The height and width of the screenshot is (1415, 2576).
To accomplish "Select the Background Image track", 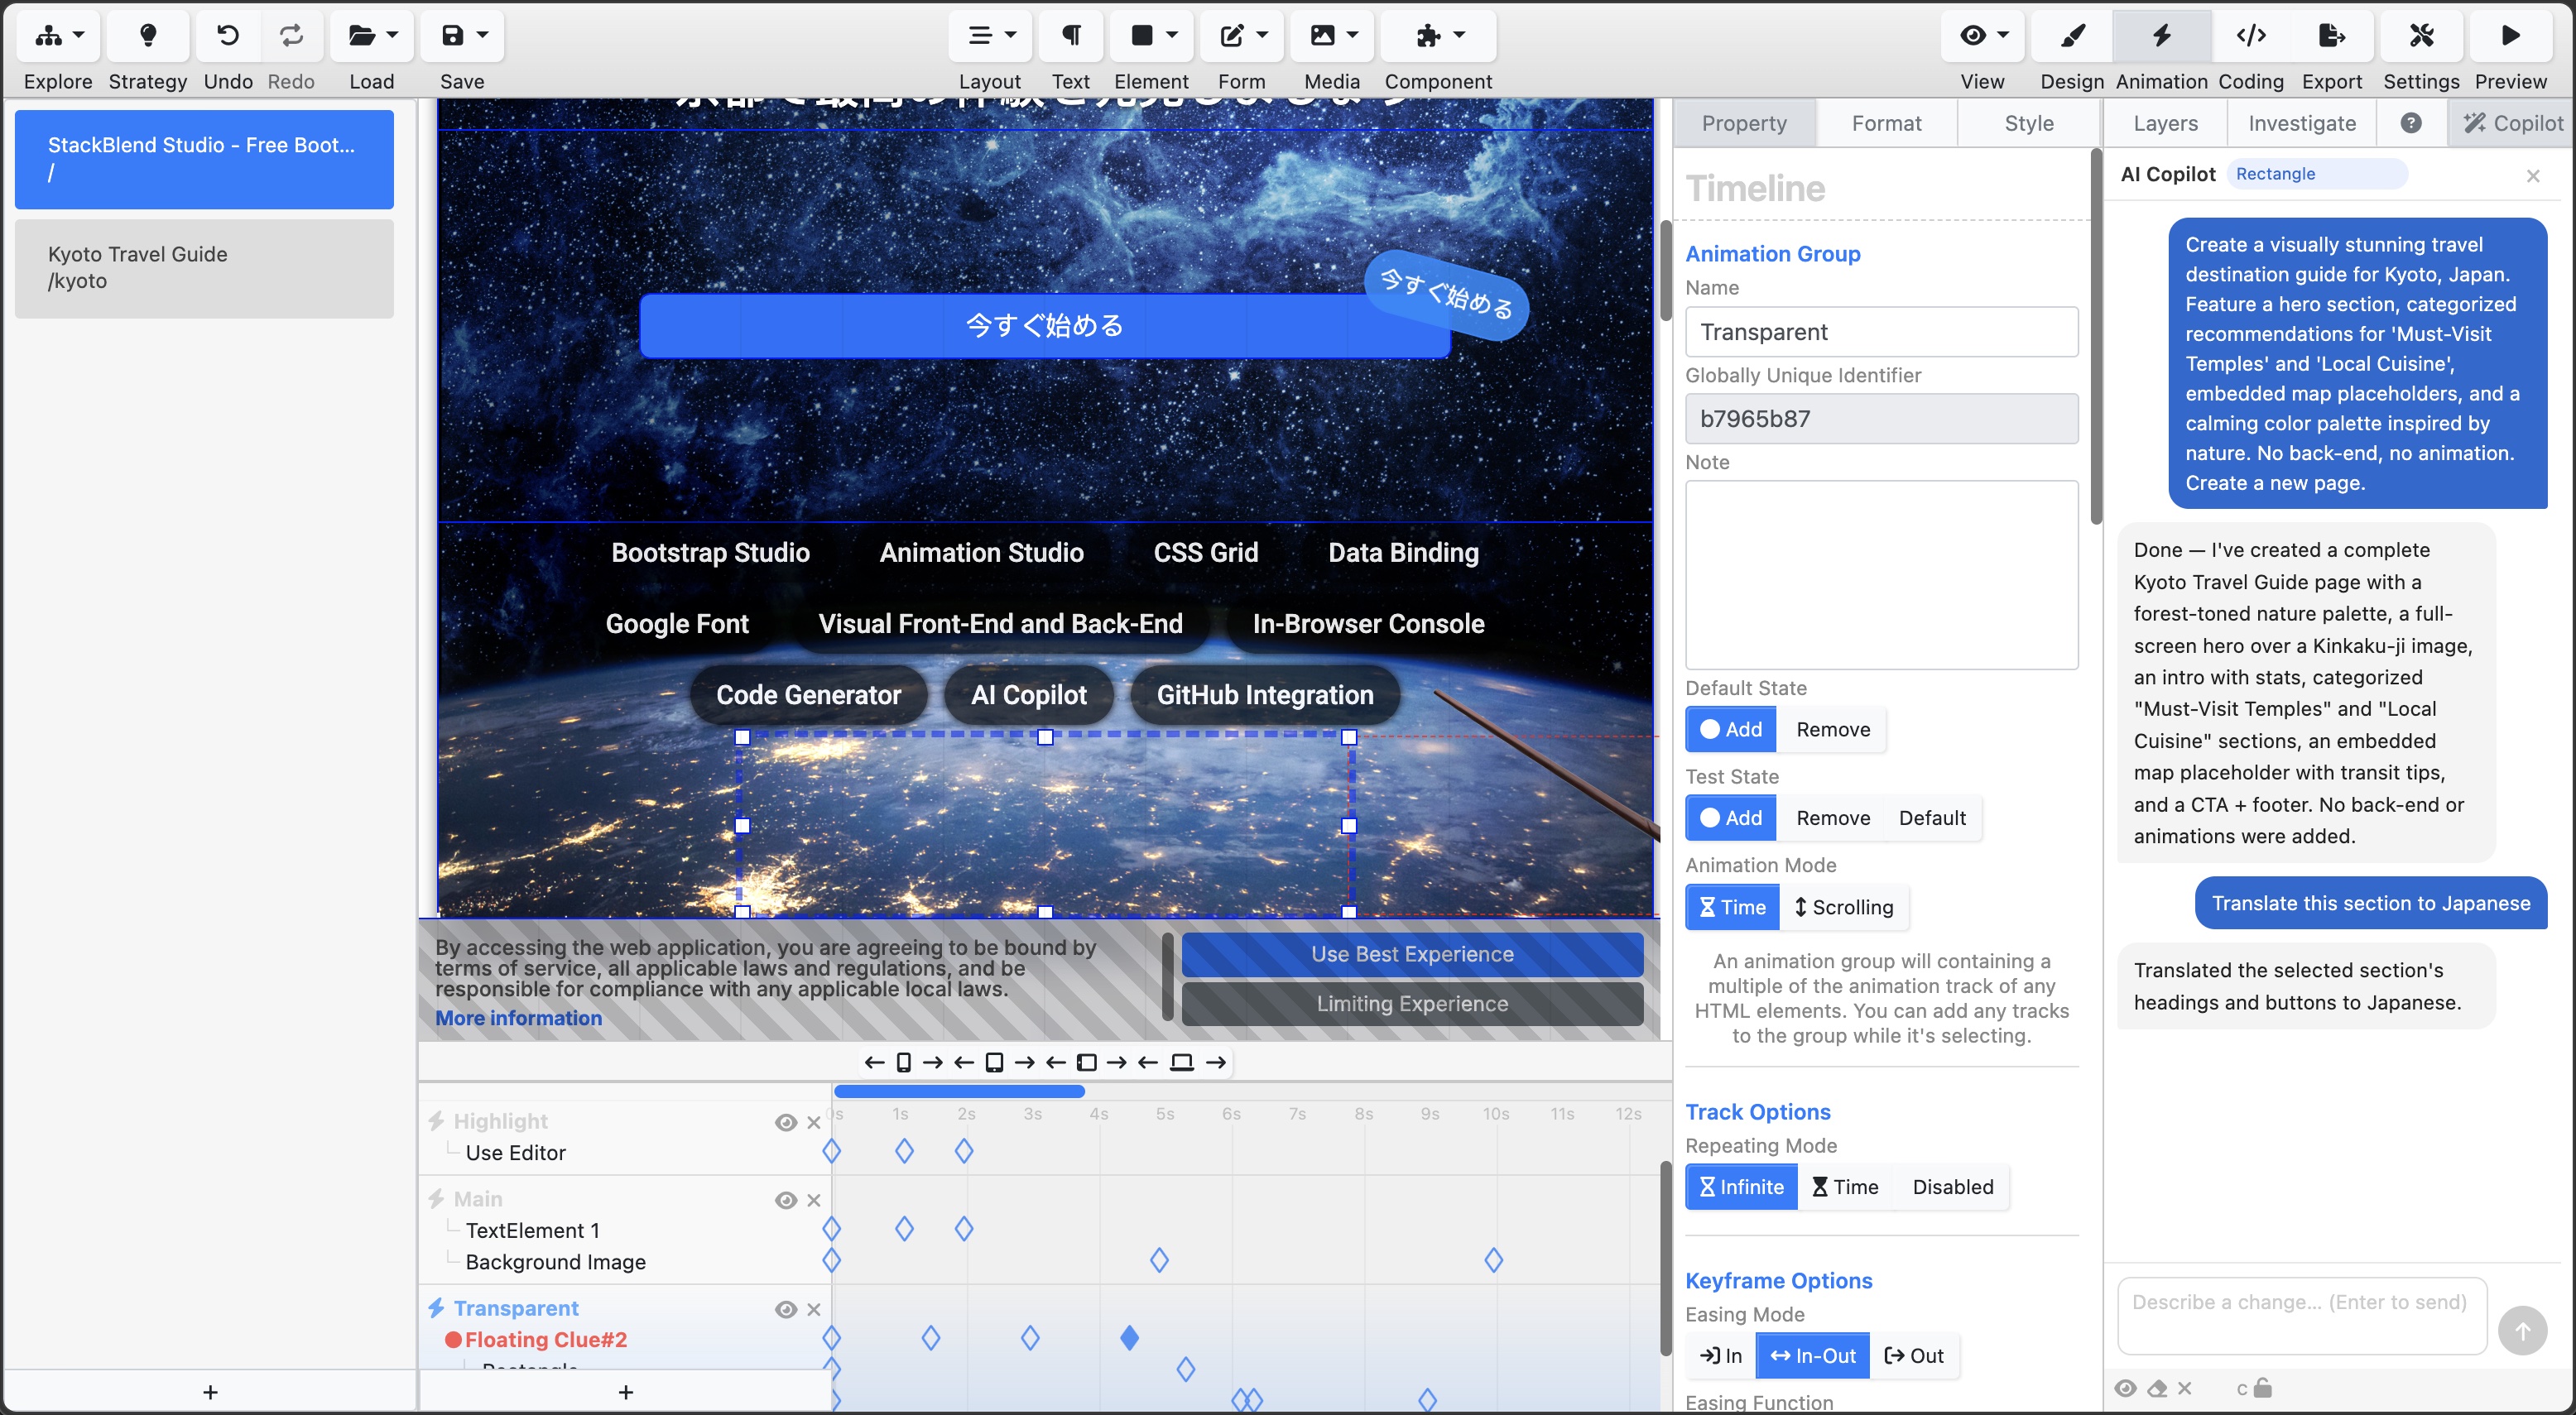I will click(x=555, y=1262).
